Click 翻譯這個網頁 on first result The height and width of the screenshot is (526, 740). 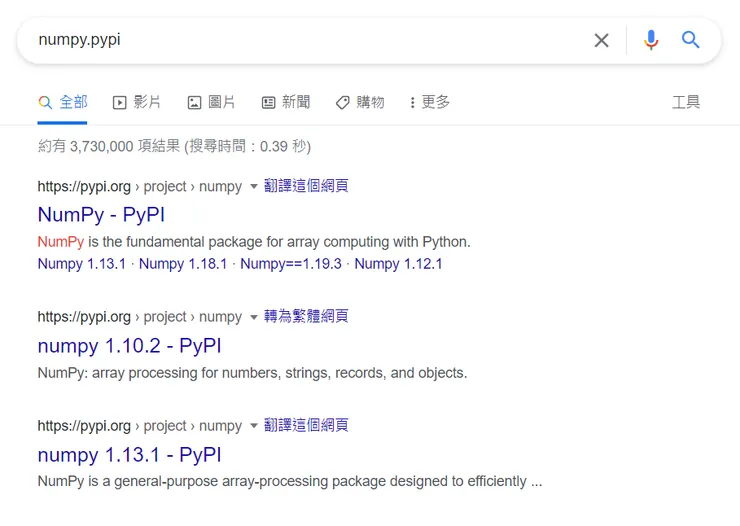306,185
